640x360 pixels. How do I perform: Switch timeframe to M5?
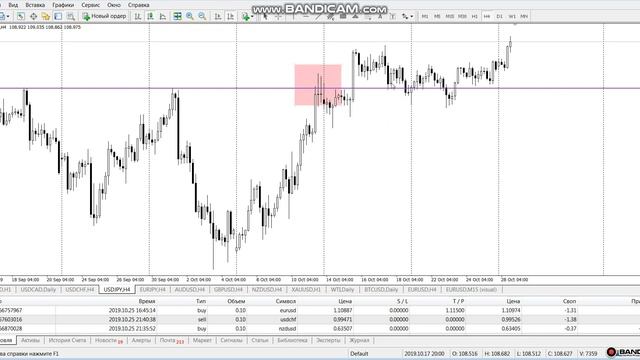click(437, 16)
